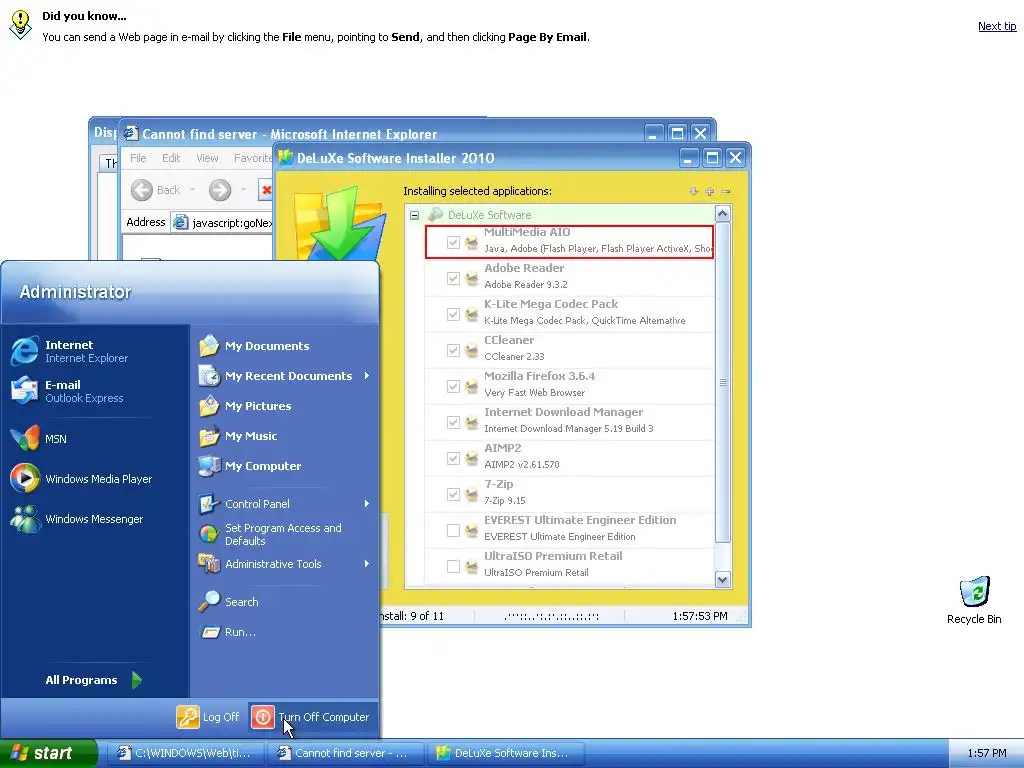Toggle the AIMP2 checkbox
Screen dimensions: 1024x768
point(453,458)
